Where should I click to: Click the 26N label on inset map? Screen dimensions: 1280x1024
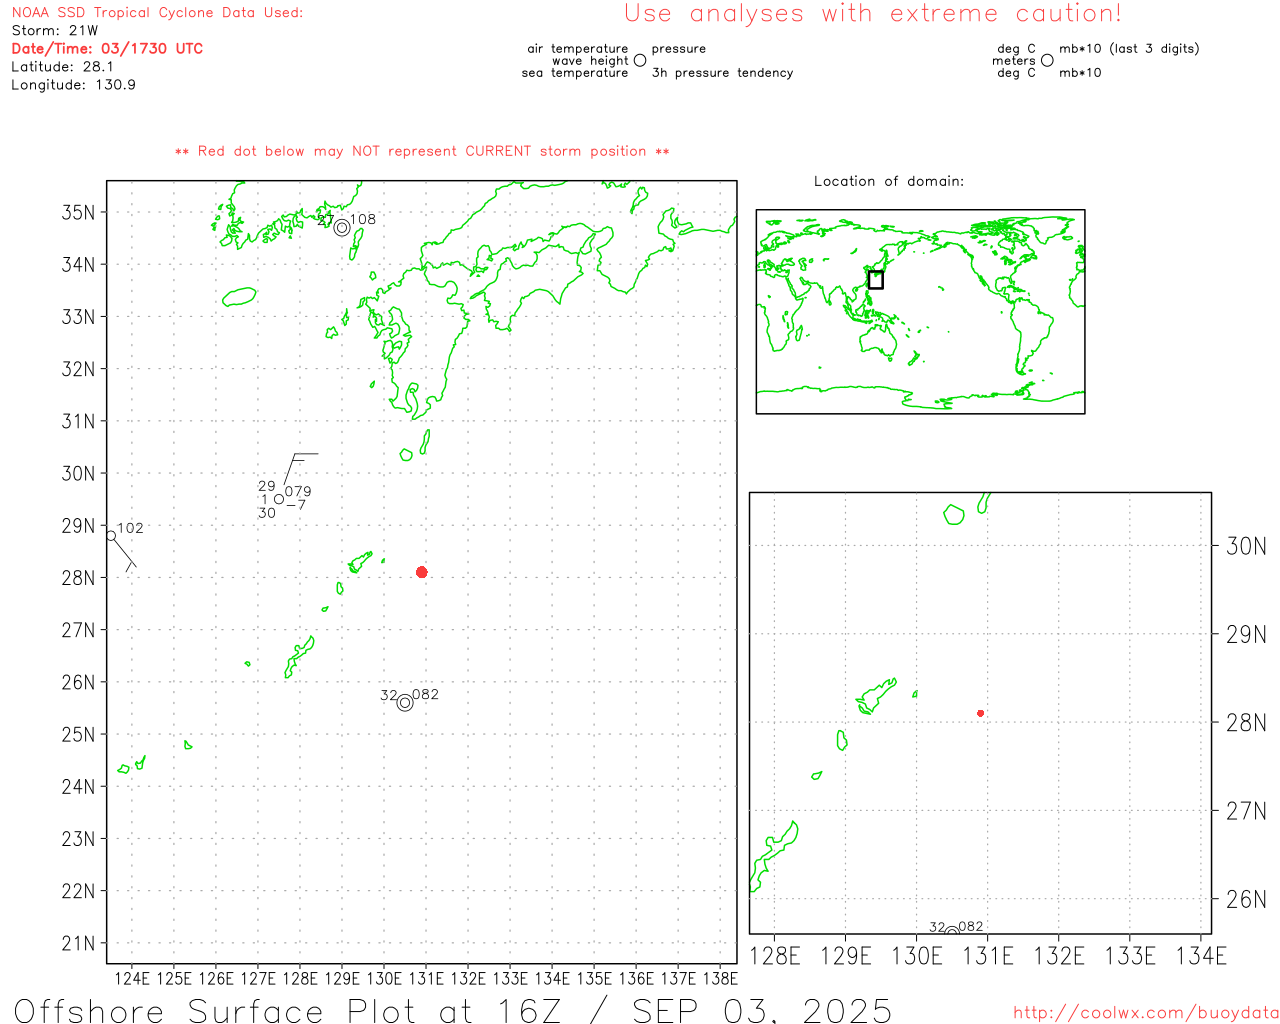click(x=1246, y=899)
